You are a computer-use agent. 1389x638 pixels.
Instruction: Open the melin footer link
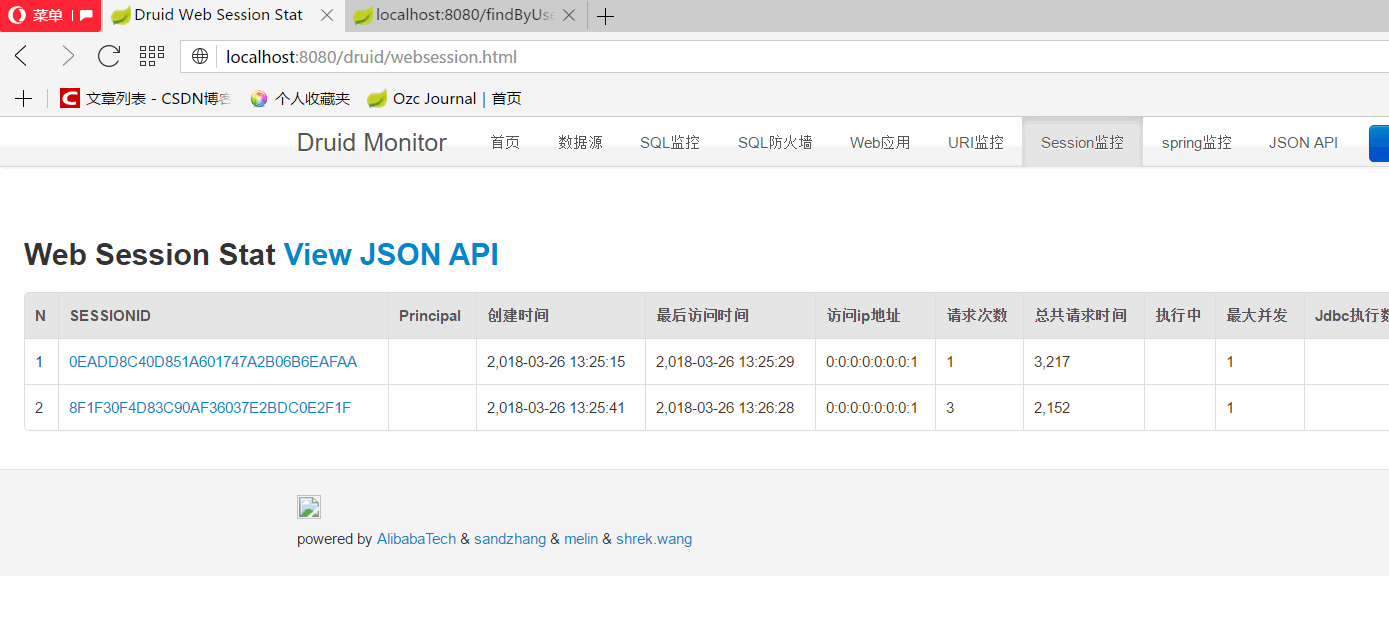(581, 539)
